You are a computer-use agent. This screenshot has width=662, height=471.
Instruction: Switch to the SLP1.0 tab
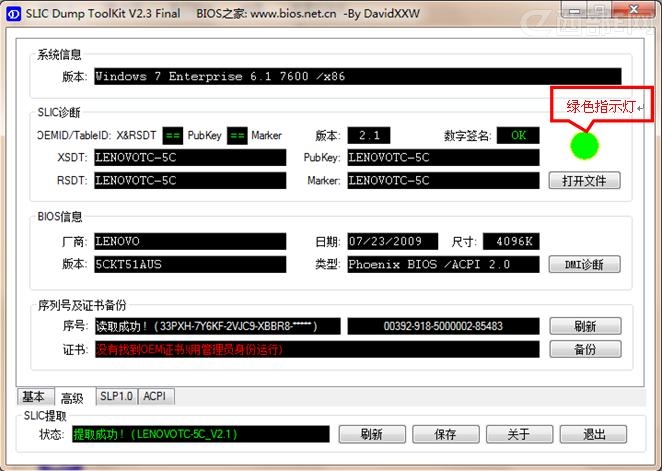point(115,397)
